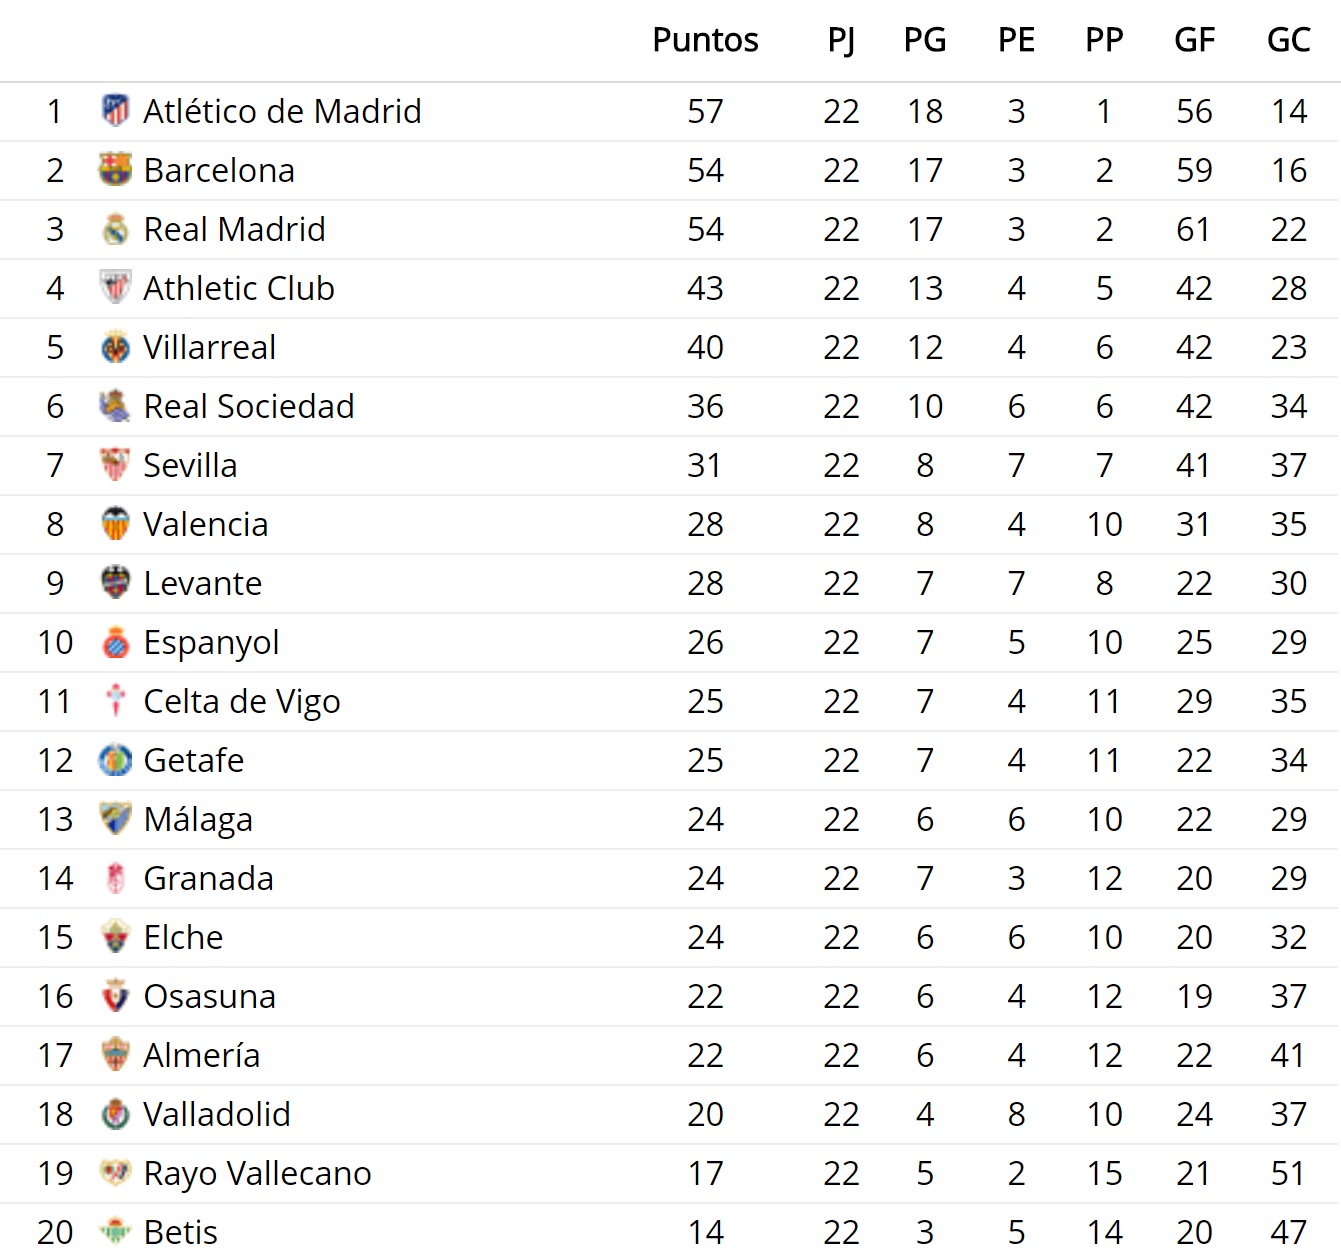
Task: Open the Valladolid team link
Action: [217, 1114]
